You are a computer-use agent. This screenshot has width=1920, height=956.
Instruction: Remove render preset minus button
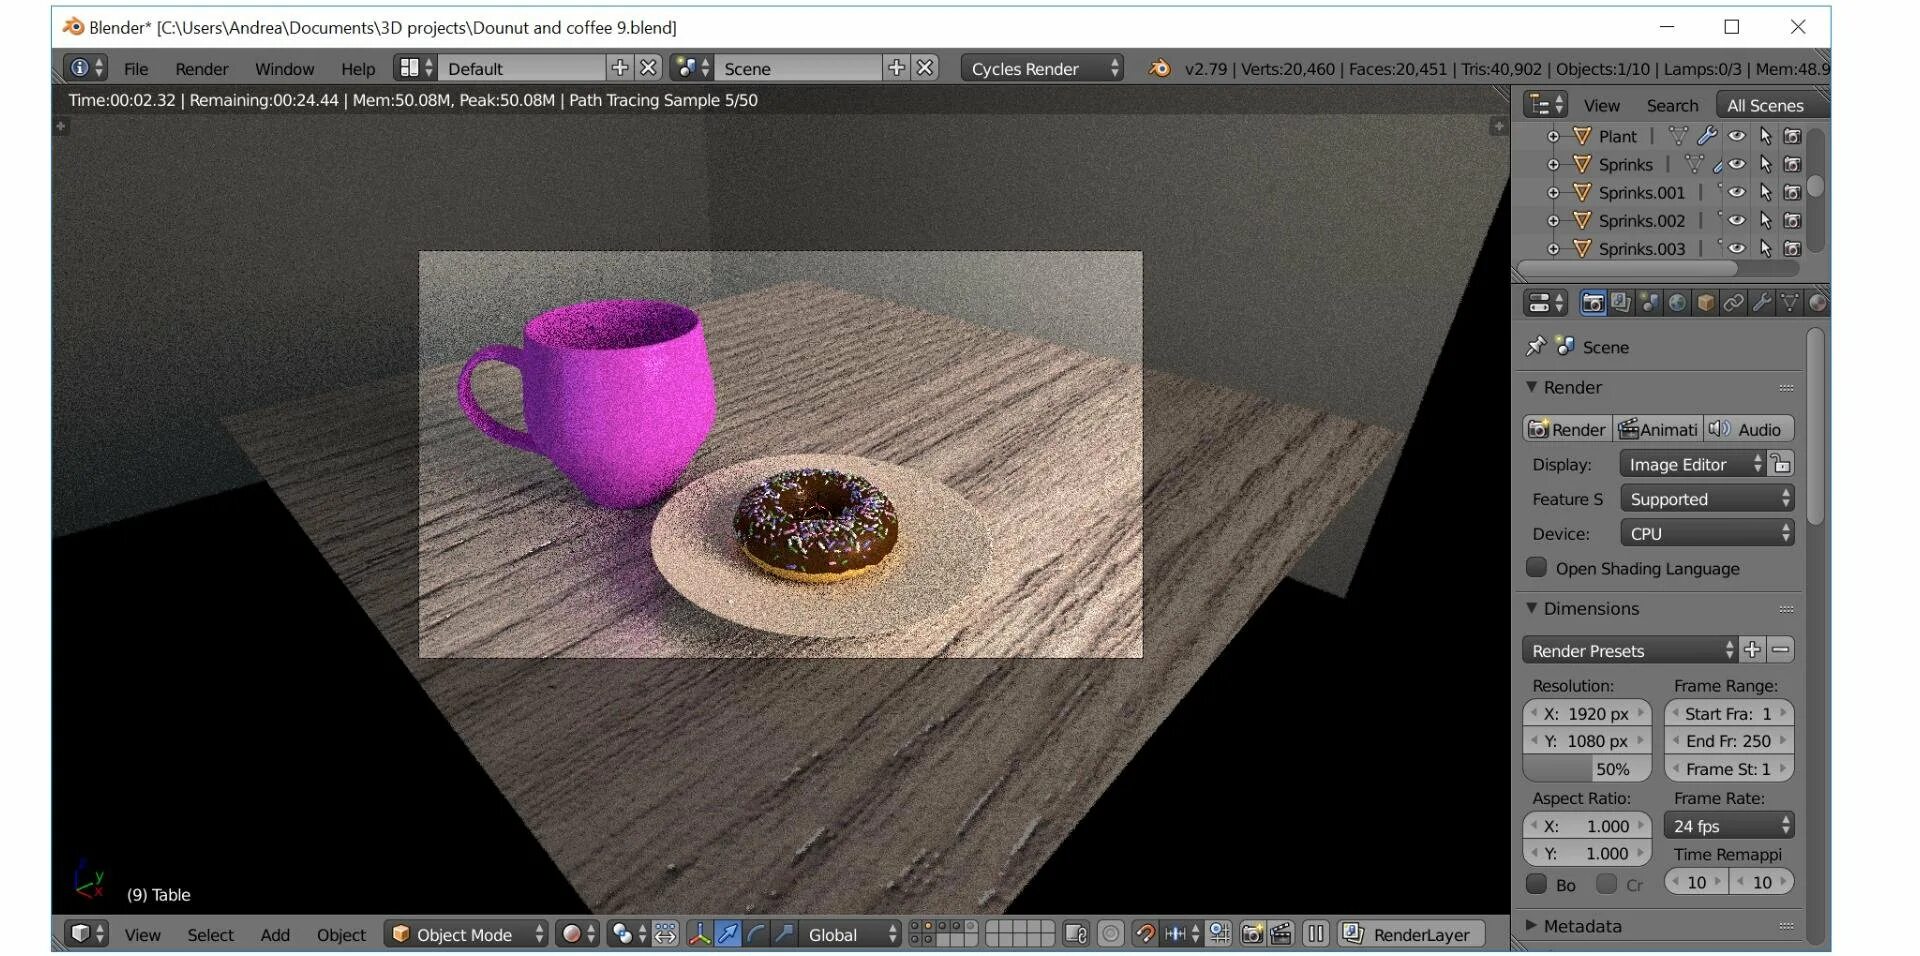tap(1781, 650)
